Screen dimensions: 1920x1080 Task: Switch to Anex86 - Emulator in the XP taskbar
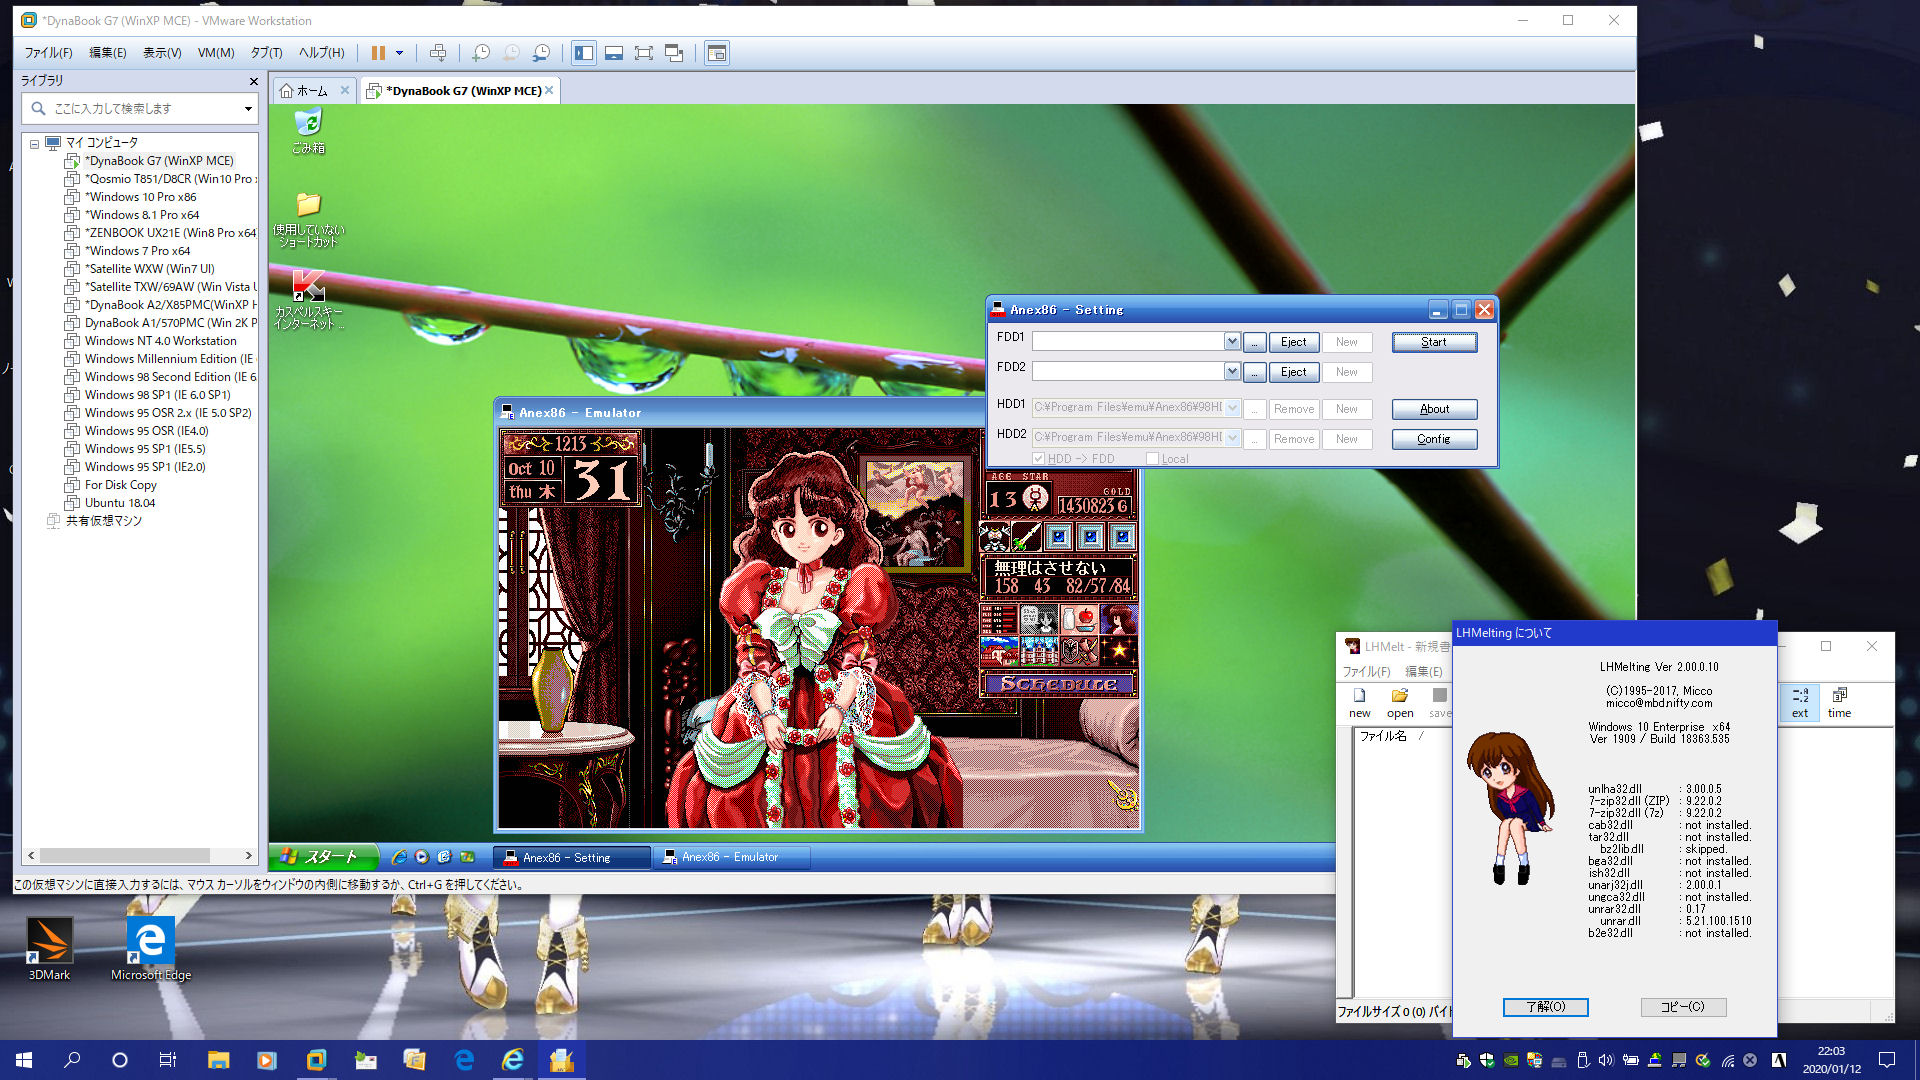point(731,857)
